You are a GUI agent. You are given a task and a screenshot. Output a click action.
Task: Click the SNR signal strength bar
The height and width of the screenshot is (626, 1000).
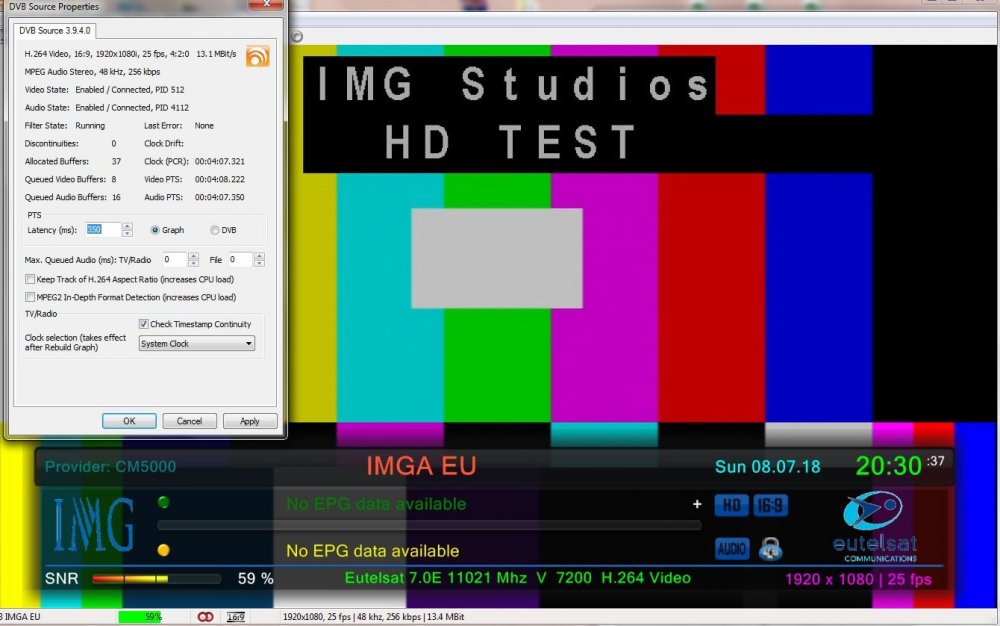tap(155, 579)
